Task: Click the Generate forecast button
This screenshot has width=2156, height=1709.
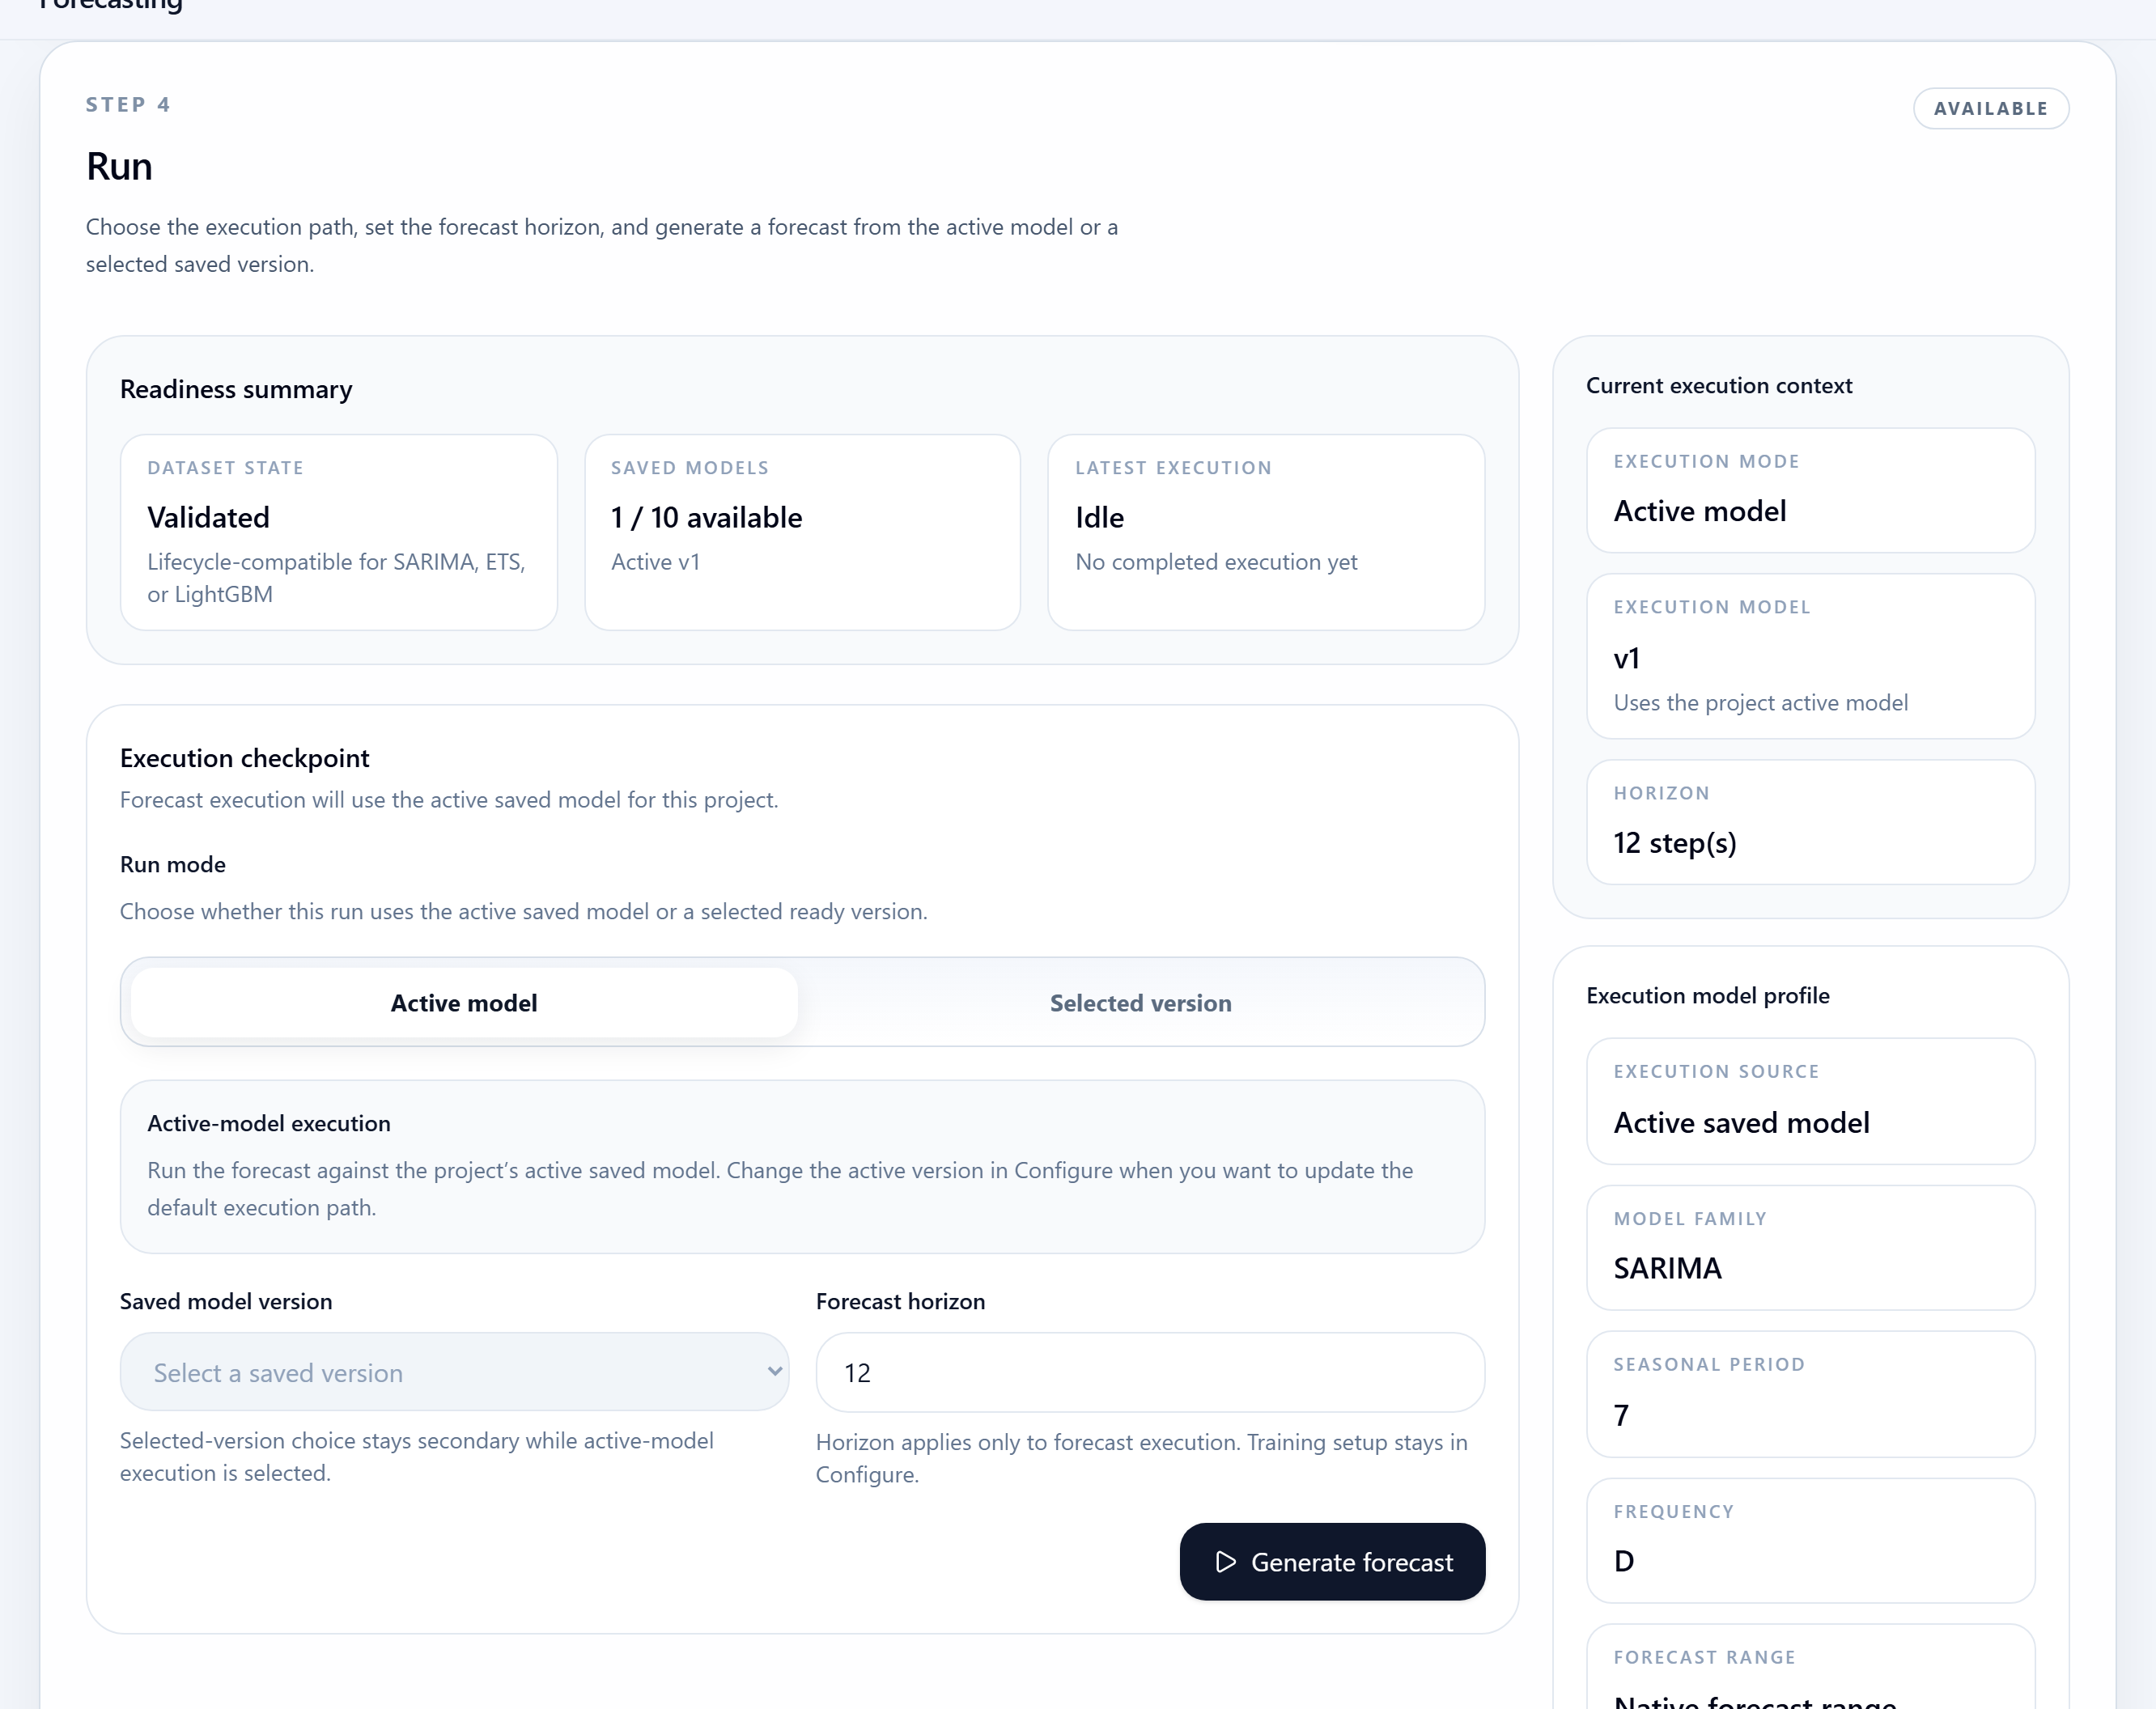Action: (1332, 1561)
